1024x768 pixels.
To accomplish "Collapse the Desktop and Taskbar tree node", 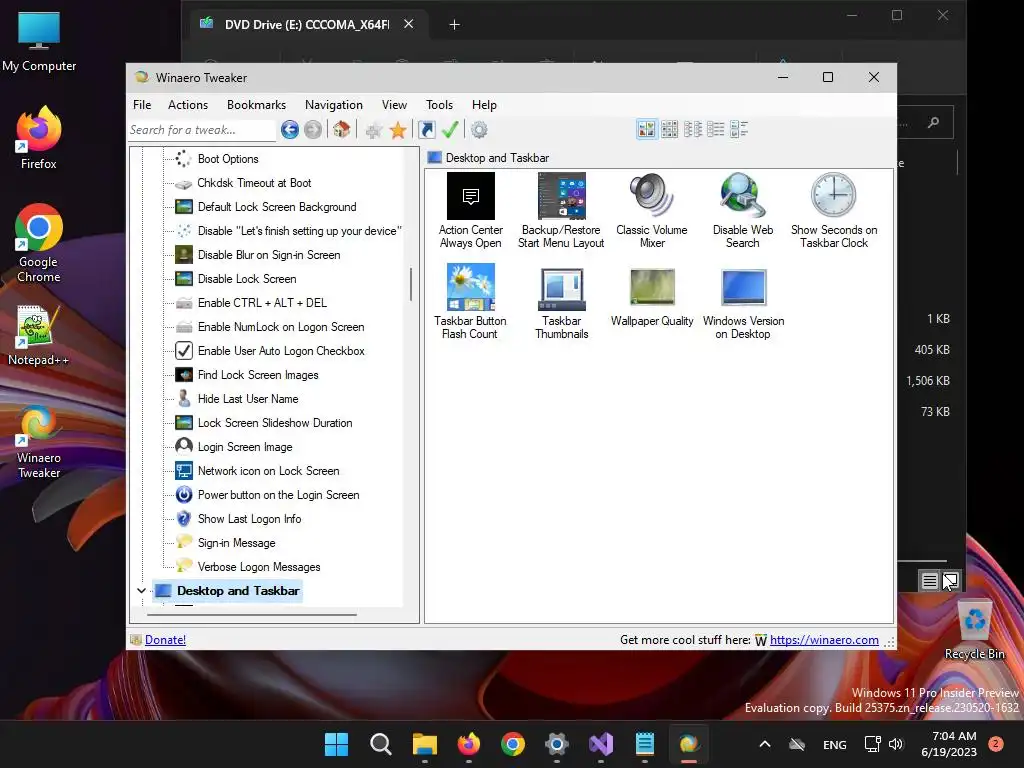I will coord(141,591).
